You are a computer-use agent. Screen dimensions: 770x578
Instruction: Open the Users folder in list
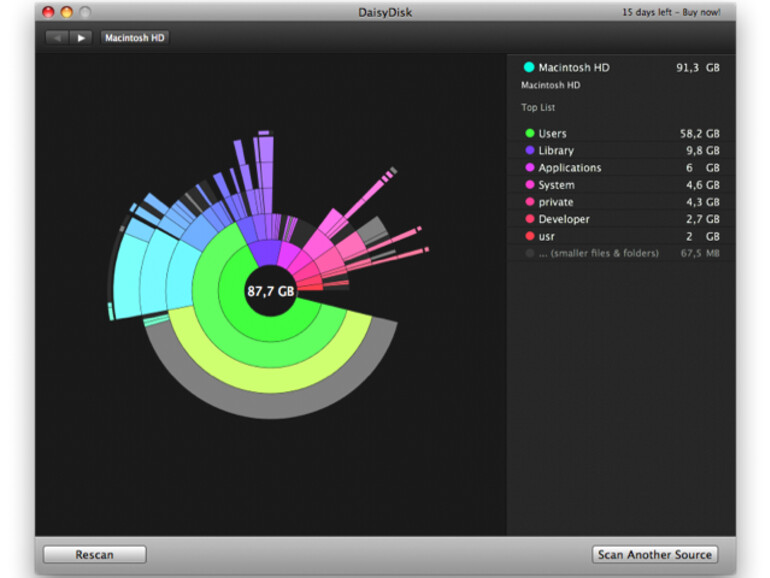(x=552, y=133)
